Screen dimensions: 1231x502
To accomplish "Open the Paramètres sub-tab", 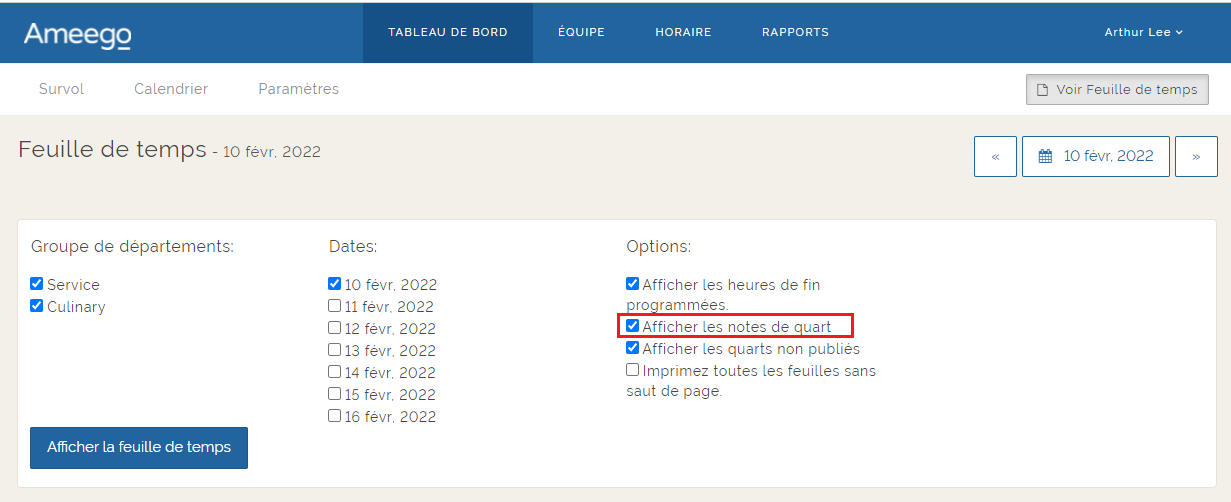I will click(298, 89).
